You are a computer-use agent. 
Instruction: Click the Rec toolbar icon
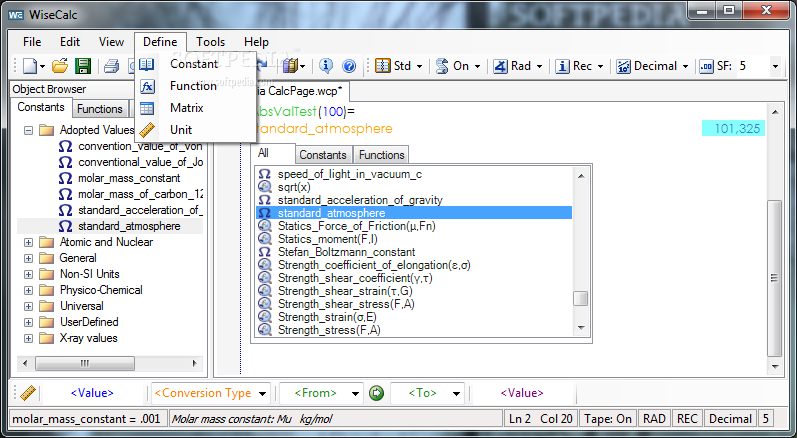562,66
